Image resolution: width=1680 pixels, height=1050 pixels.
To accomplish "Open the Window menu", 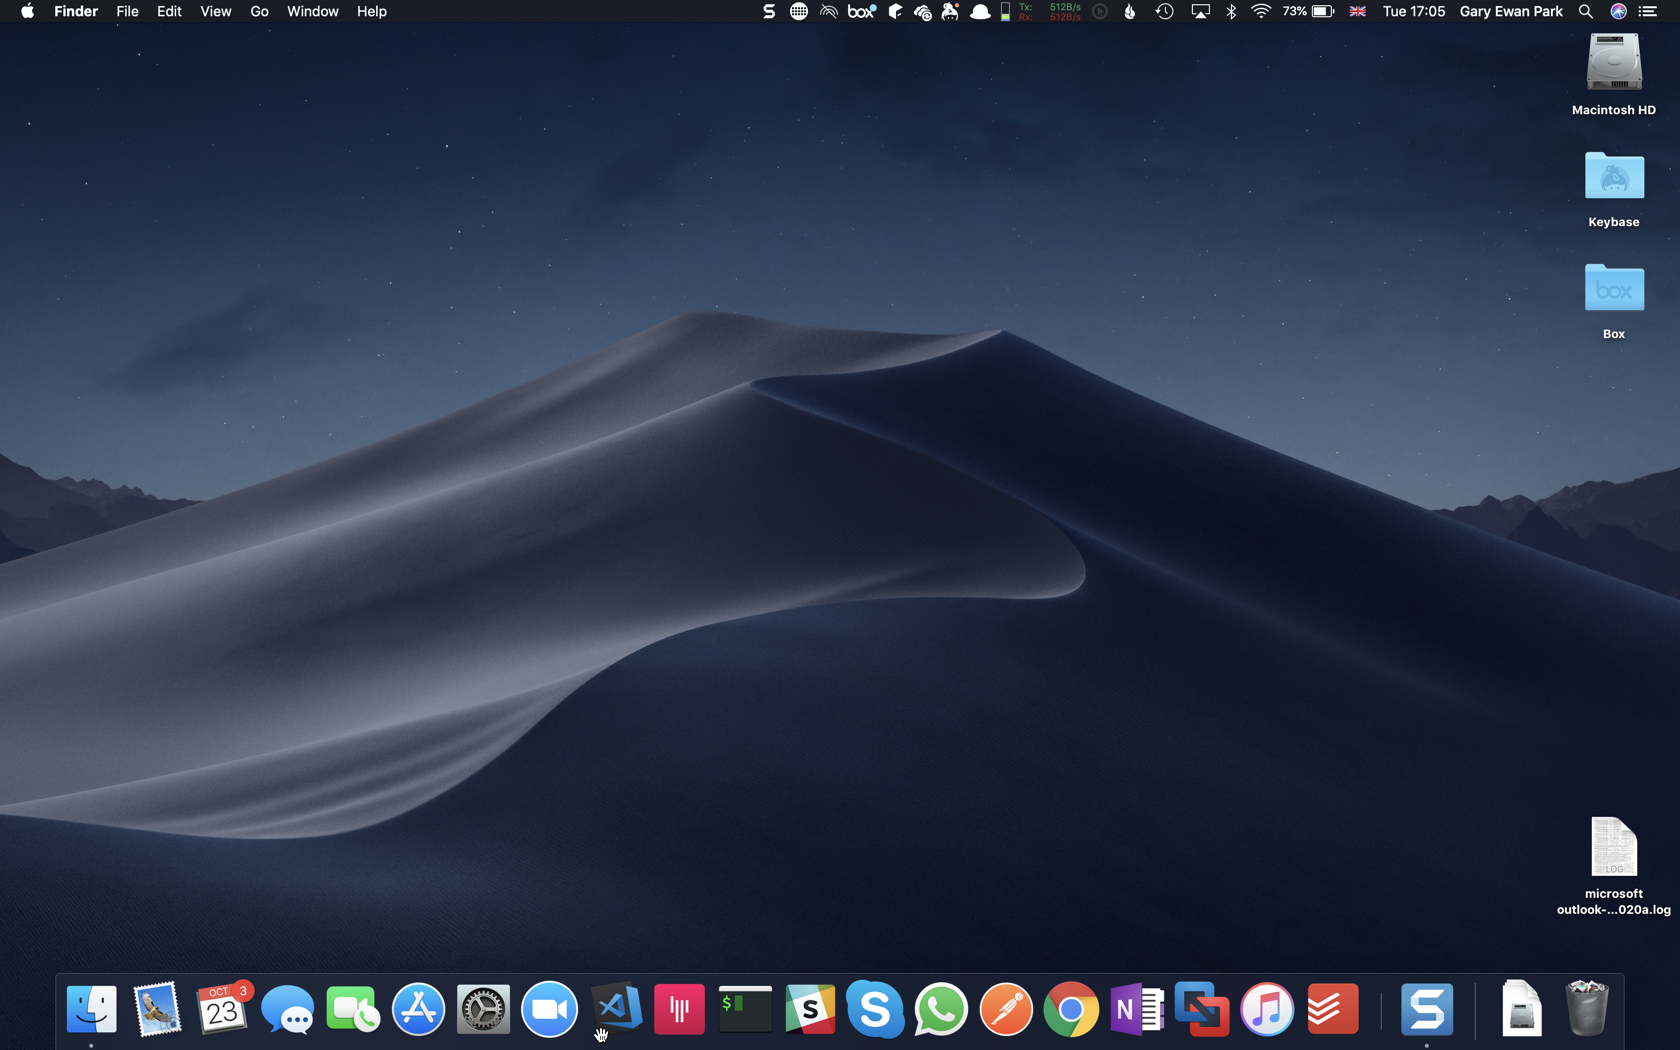I will [312, 12].
